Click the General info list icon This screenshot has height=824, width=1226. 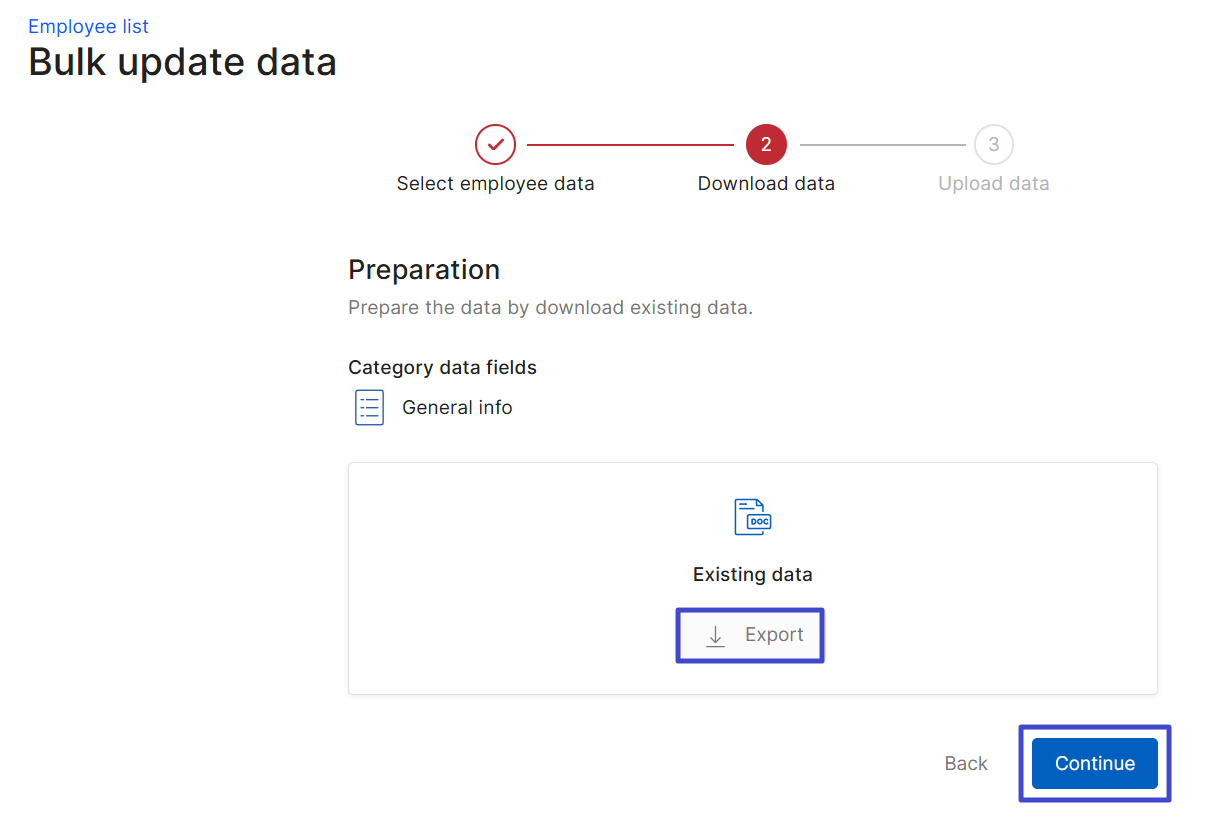click(369, 408)
